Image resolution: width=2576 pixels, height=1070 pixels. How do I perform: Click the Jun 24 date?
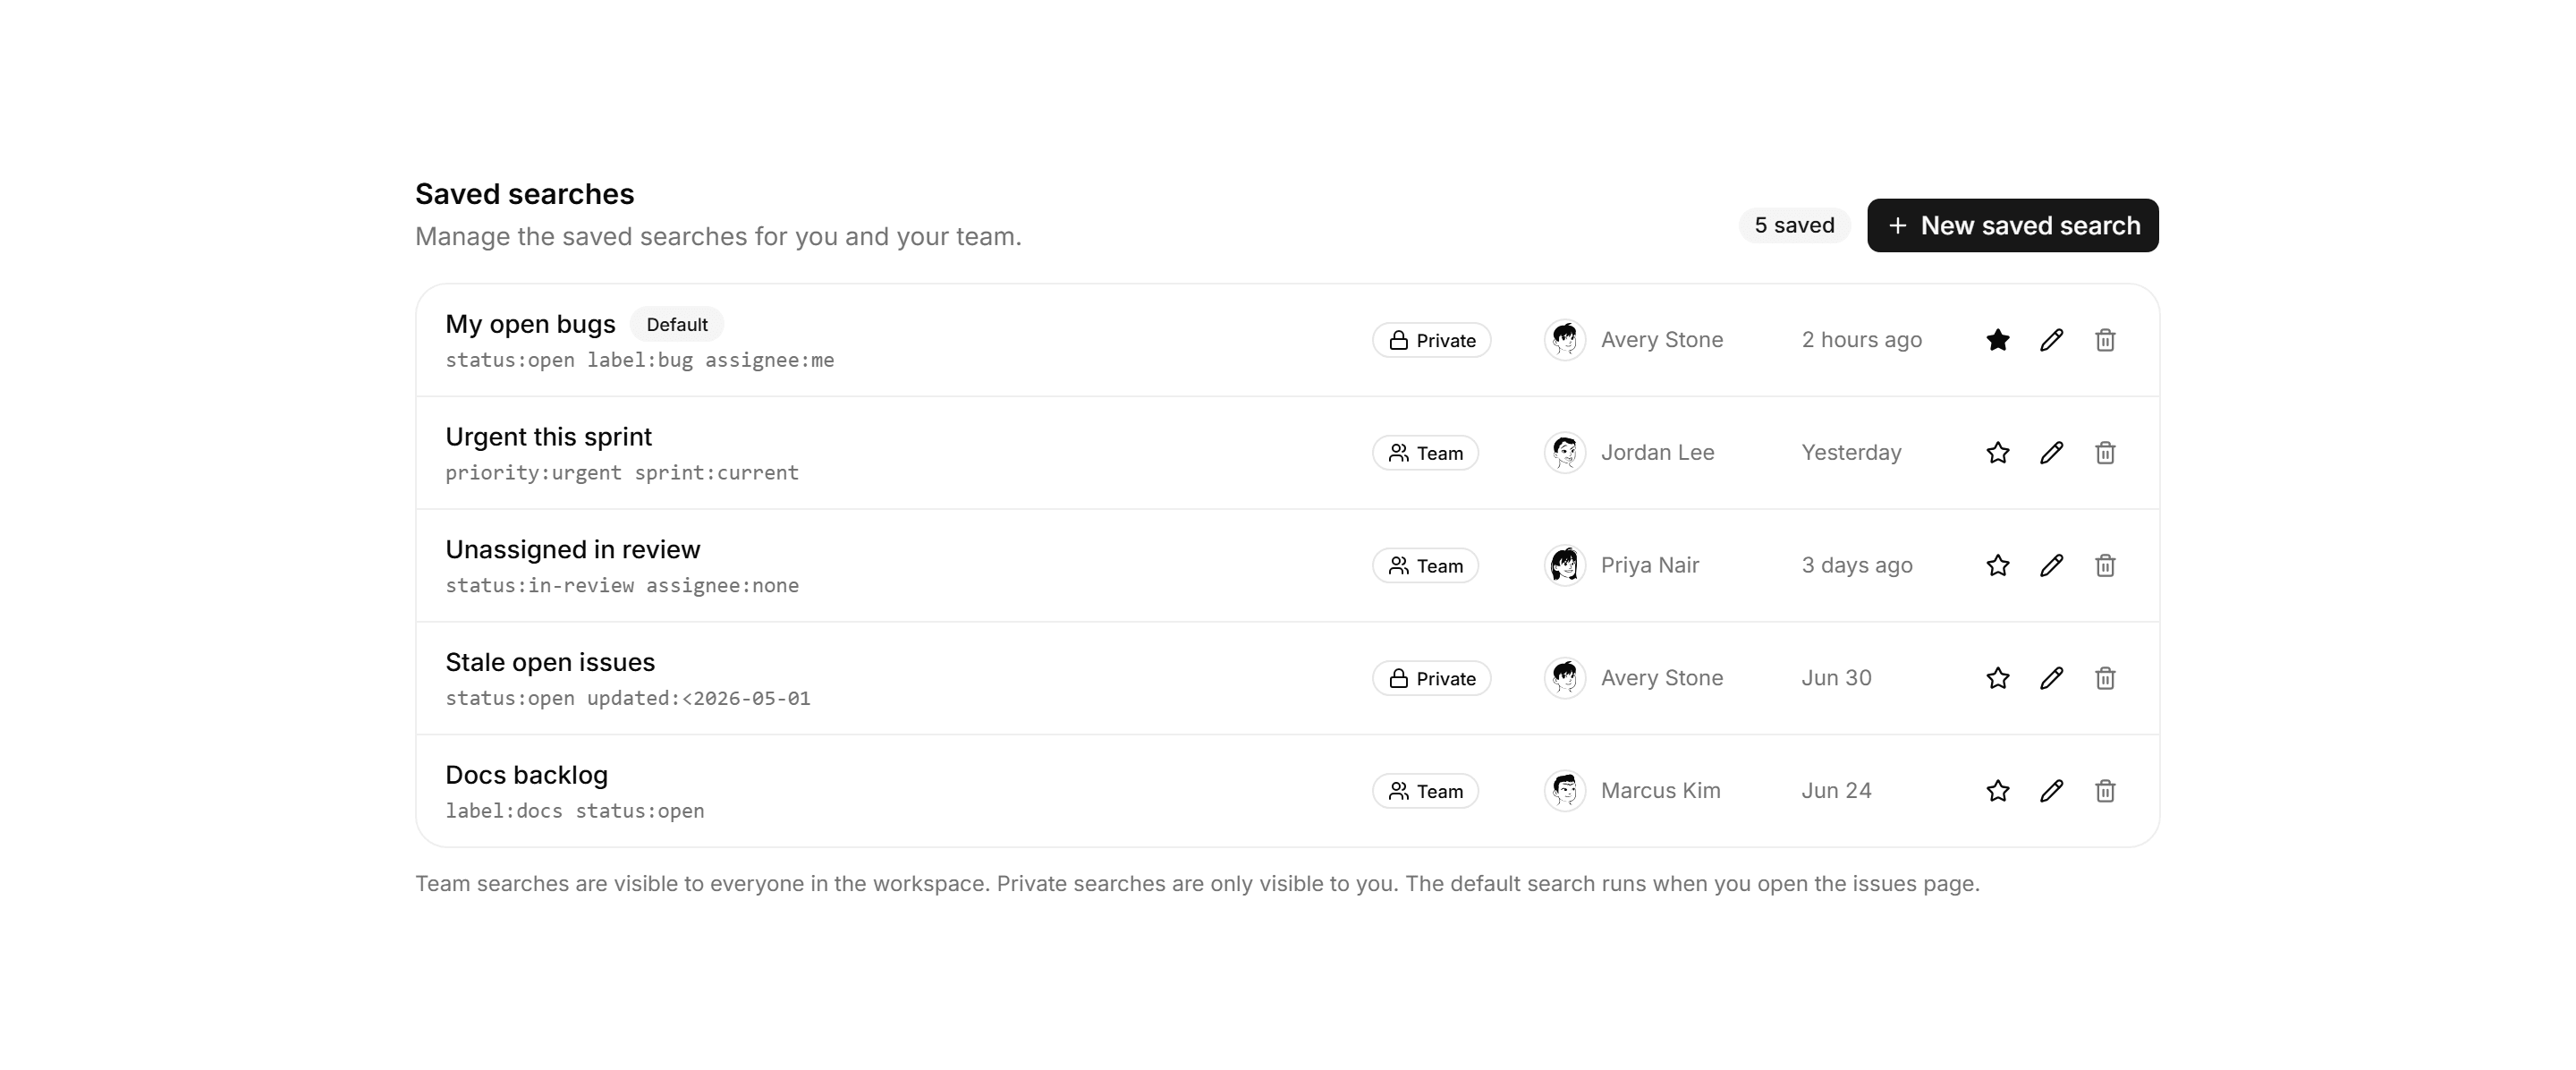click(x=1836, y=791)
